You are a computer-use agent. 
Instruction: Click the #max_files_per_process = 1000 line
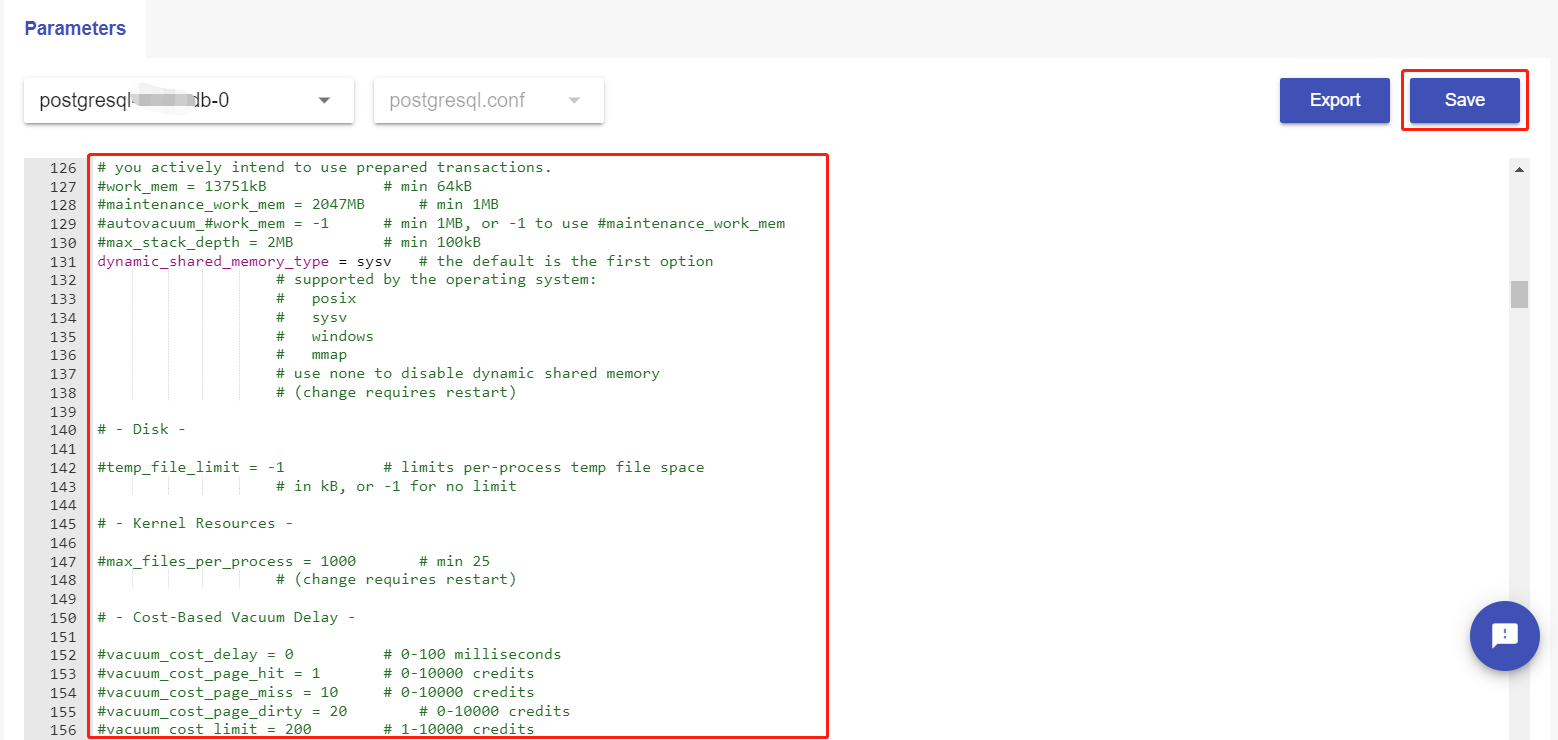(x=226, y=561)
